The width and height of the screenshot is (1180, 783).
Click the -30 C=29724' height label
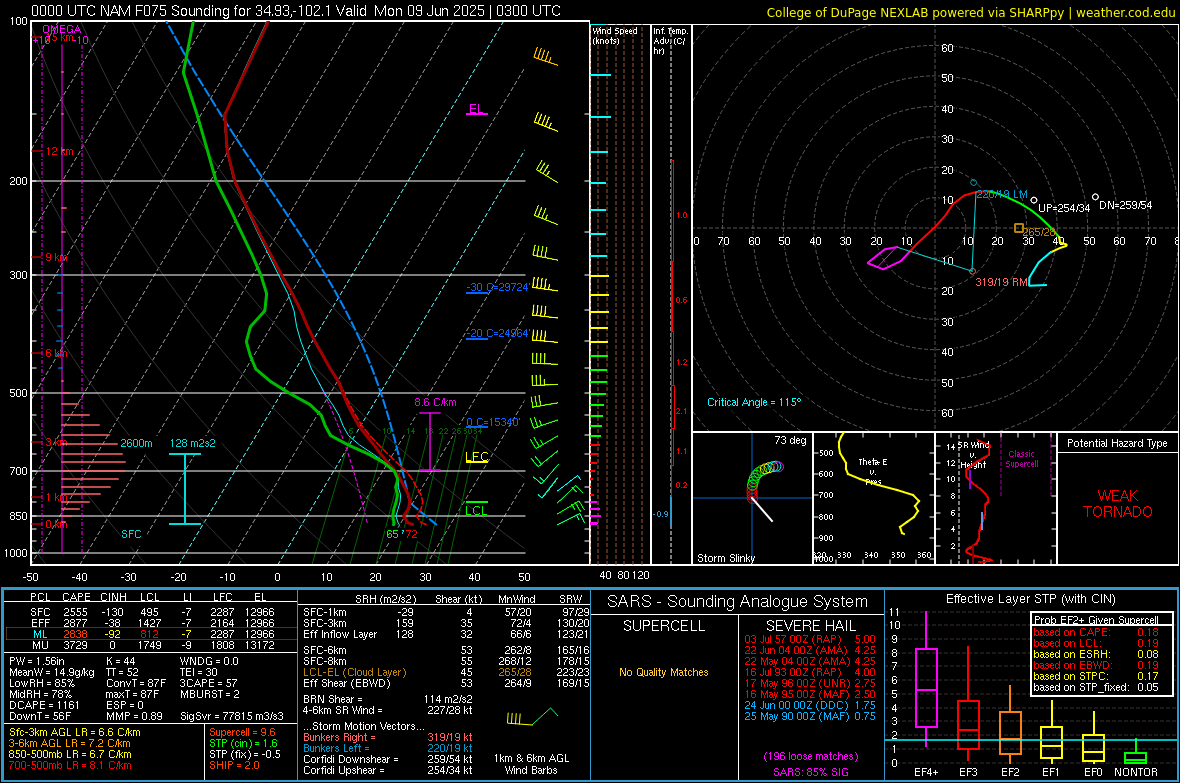tap(497, 288)
